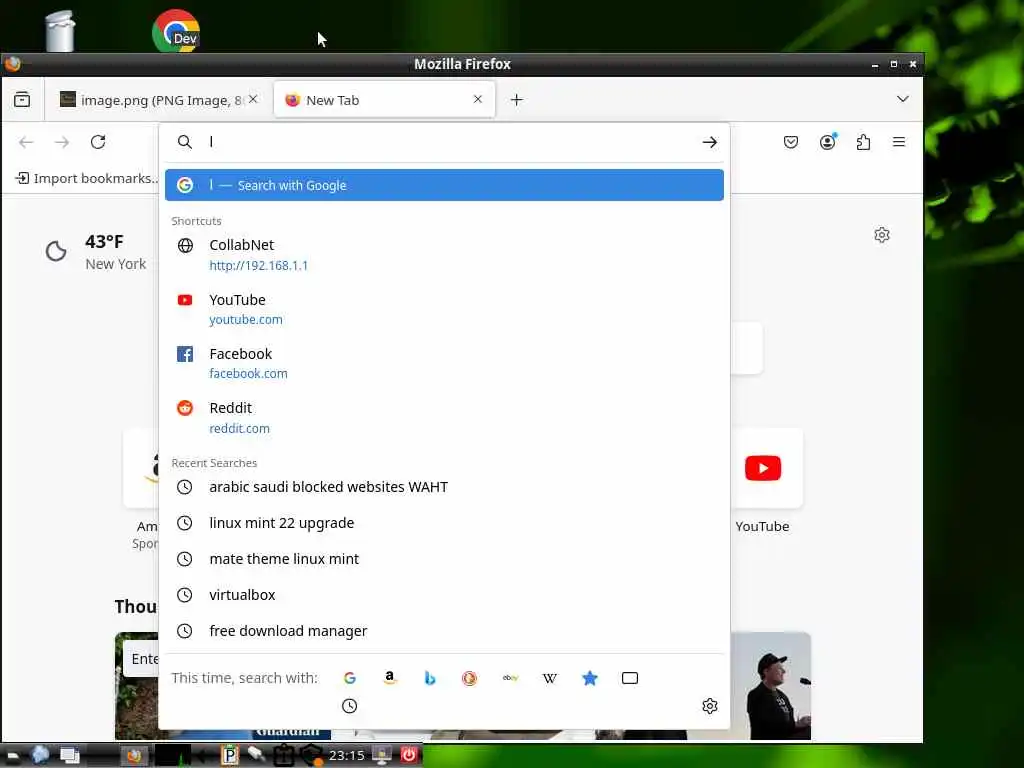
Task: Open the Trash desktop icon
Action: pyautogui.click(x=60, y=31)
